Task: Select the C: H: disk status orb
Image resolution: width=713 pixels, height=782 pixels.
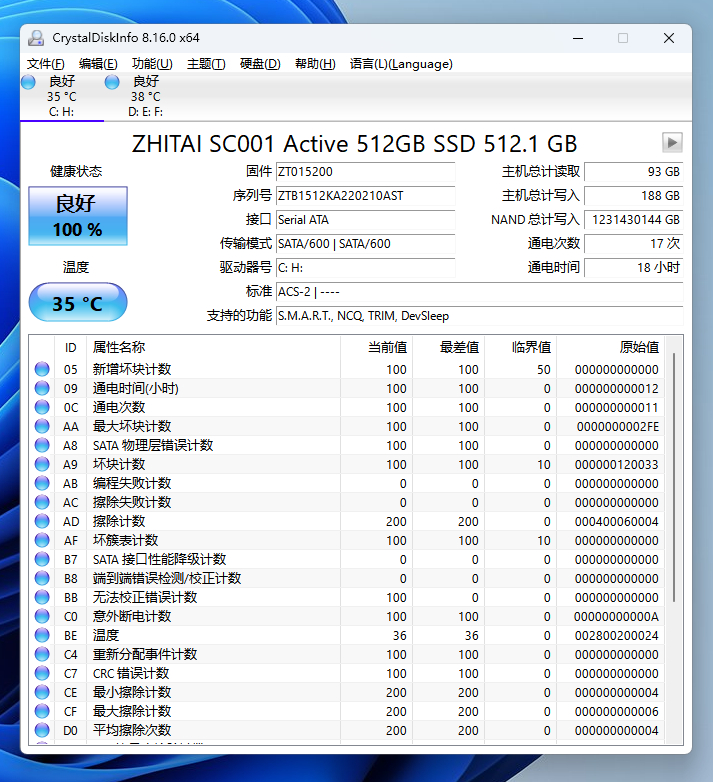Action: 28,82
